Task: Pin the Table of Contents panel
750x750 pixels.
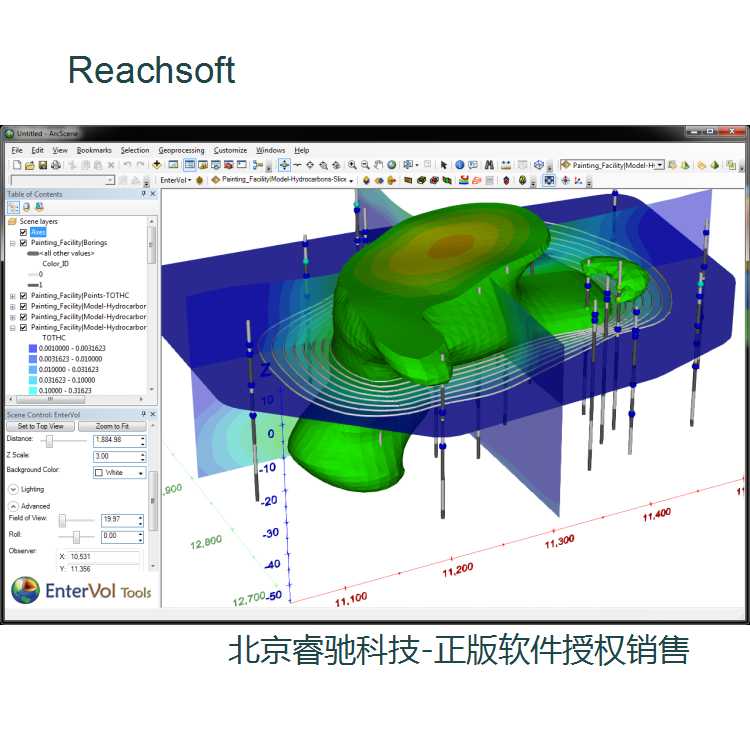Action: [x=143, y=194]
